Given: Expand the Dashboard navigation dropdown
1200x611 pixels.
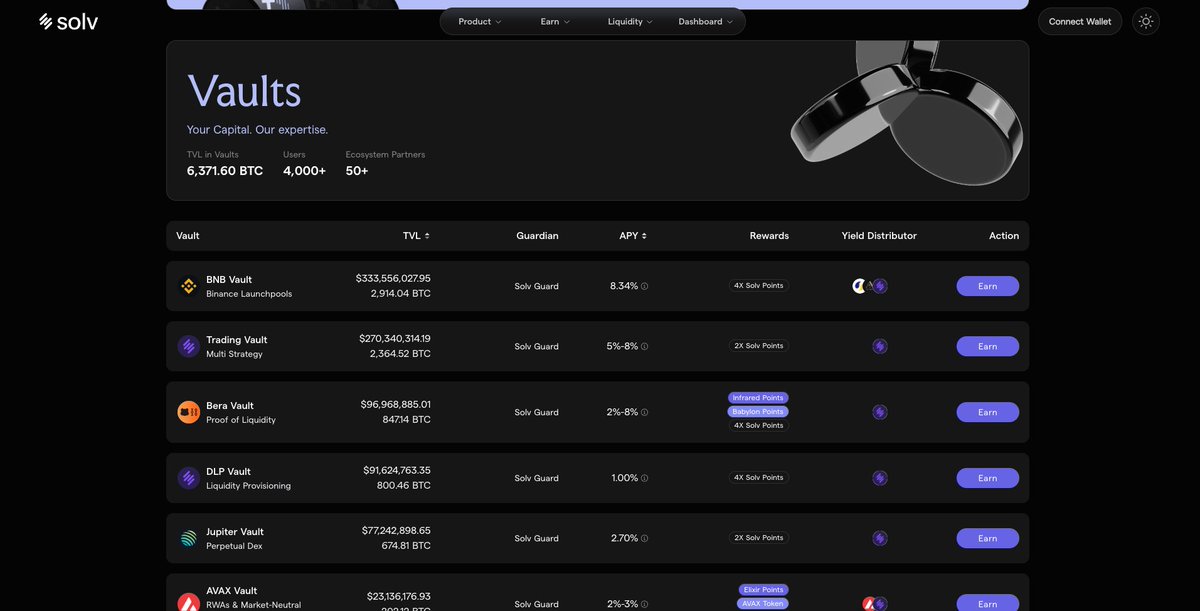Looking at the screenshot, I should [706, 21].
